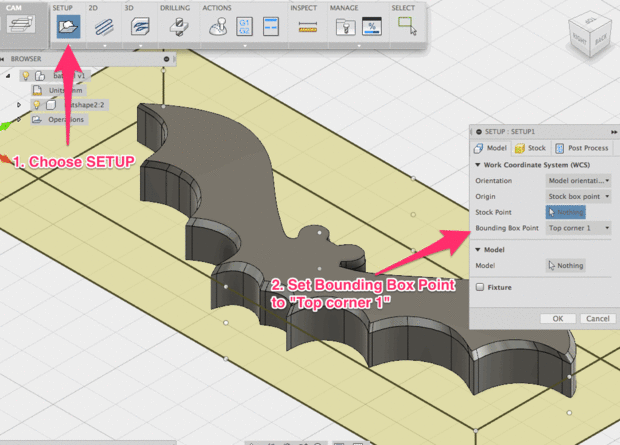Open the Bounding Box Point dropdown

coord(578,228)
